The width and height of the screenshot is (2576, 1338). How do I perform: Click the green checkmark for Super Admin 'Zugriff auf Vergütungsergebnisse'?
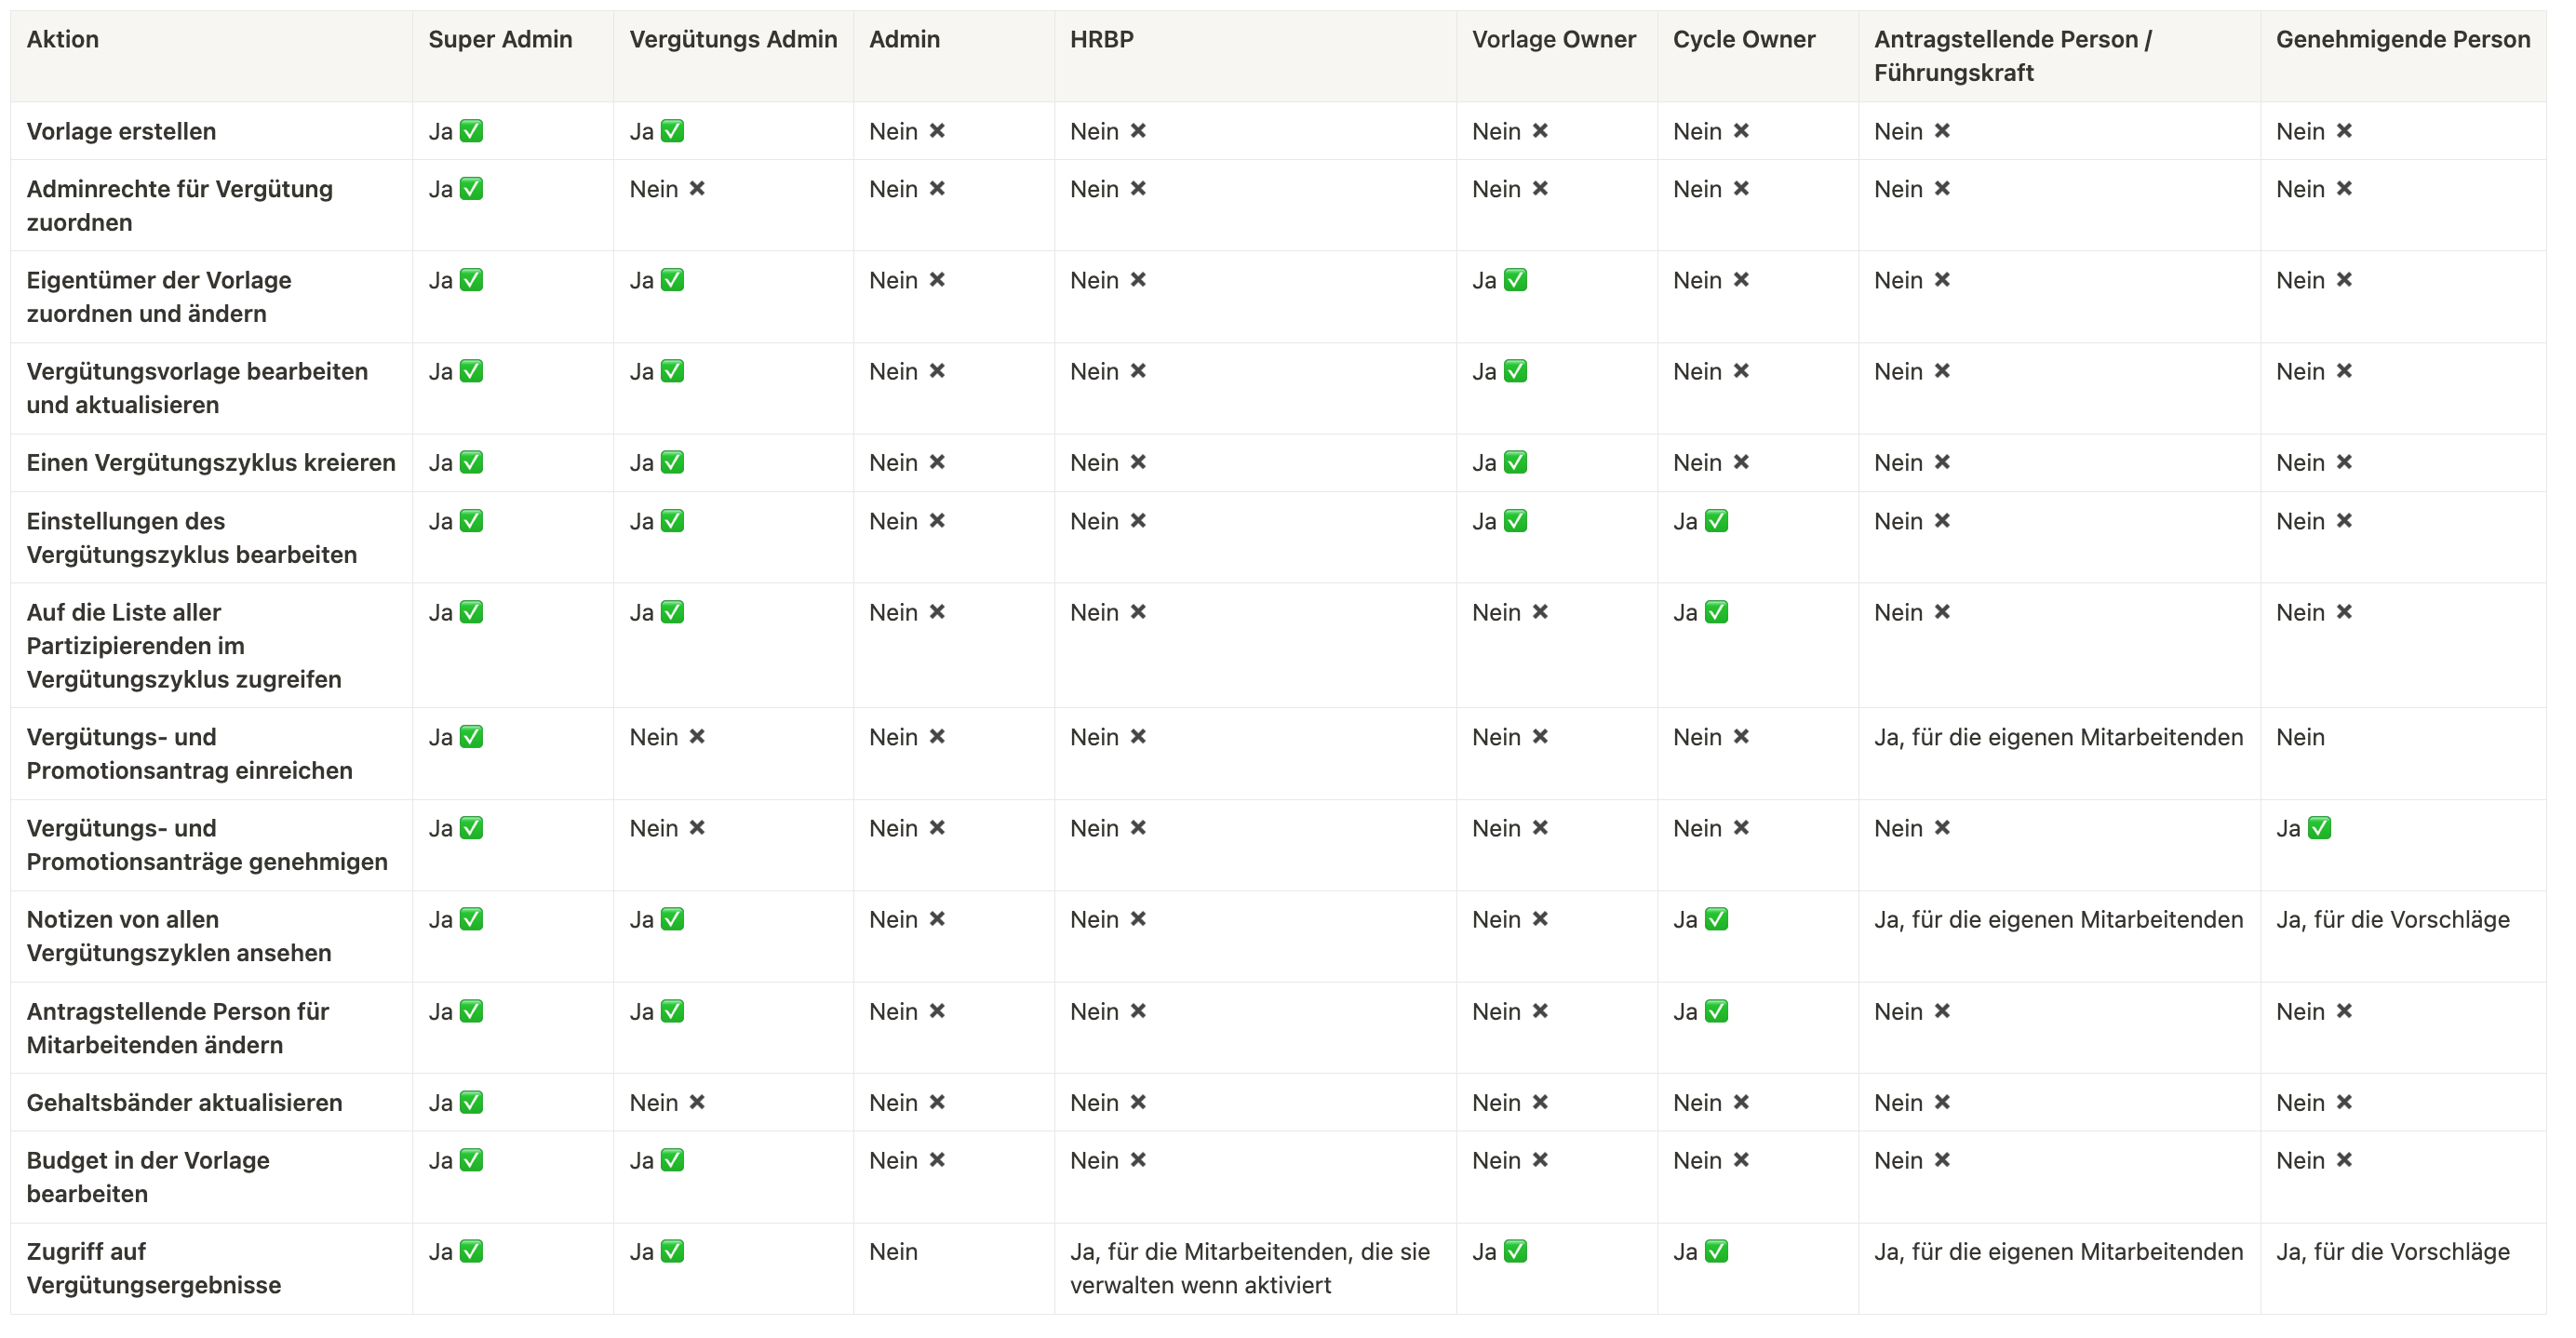pos(471,1252)
